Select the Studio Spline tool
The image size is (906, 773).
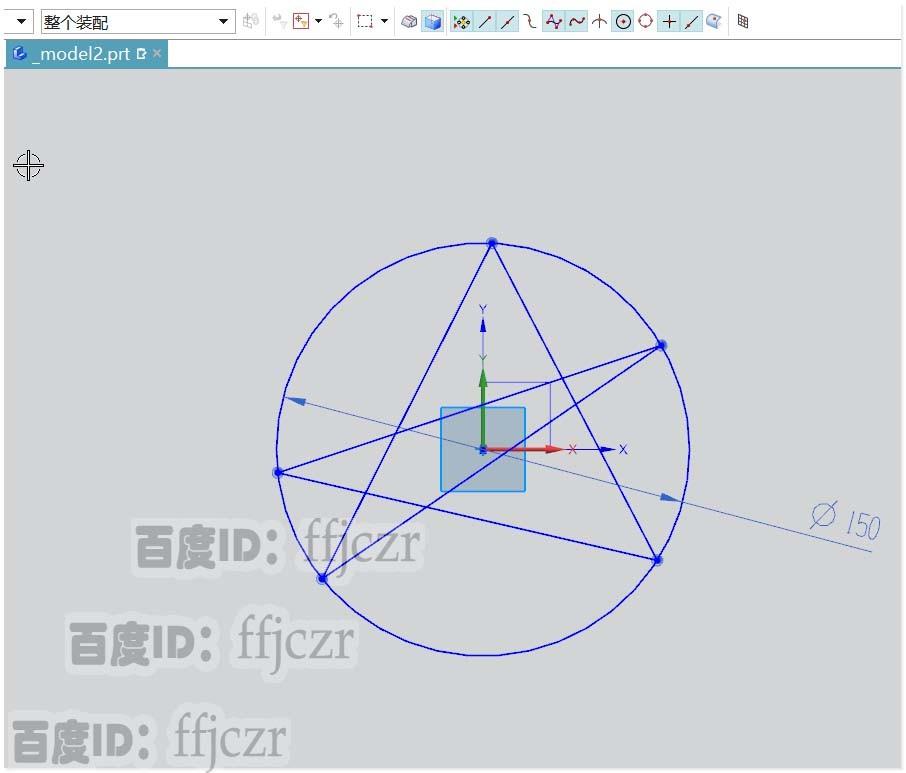pyautogui.click(x=554, y=21)
